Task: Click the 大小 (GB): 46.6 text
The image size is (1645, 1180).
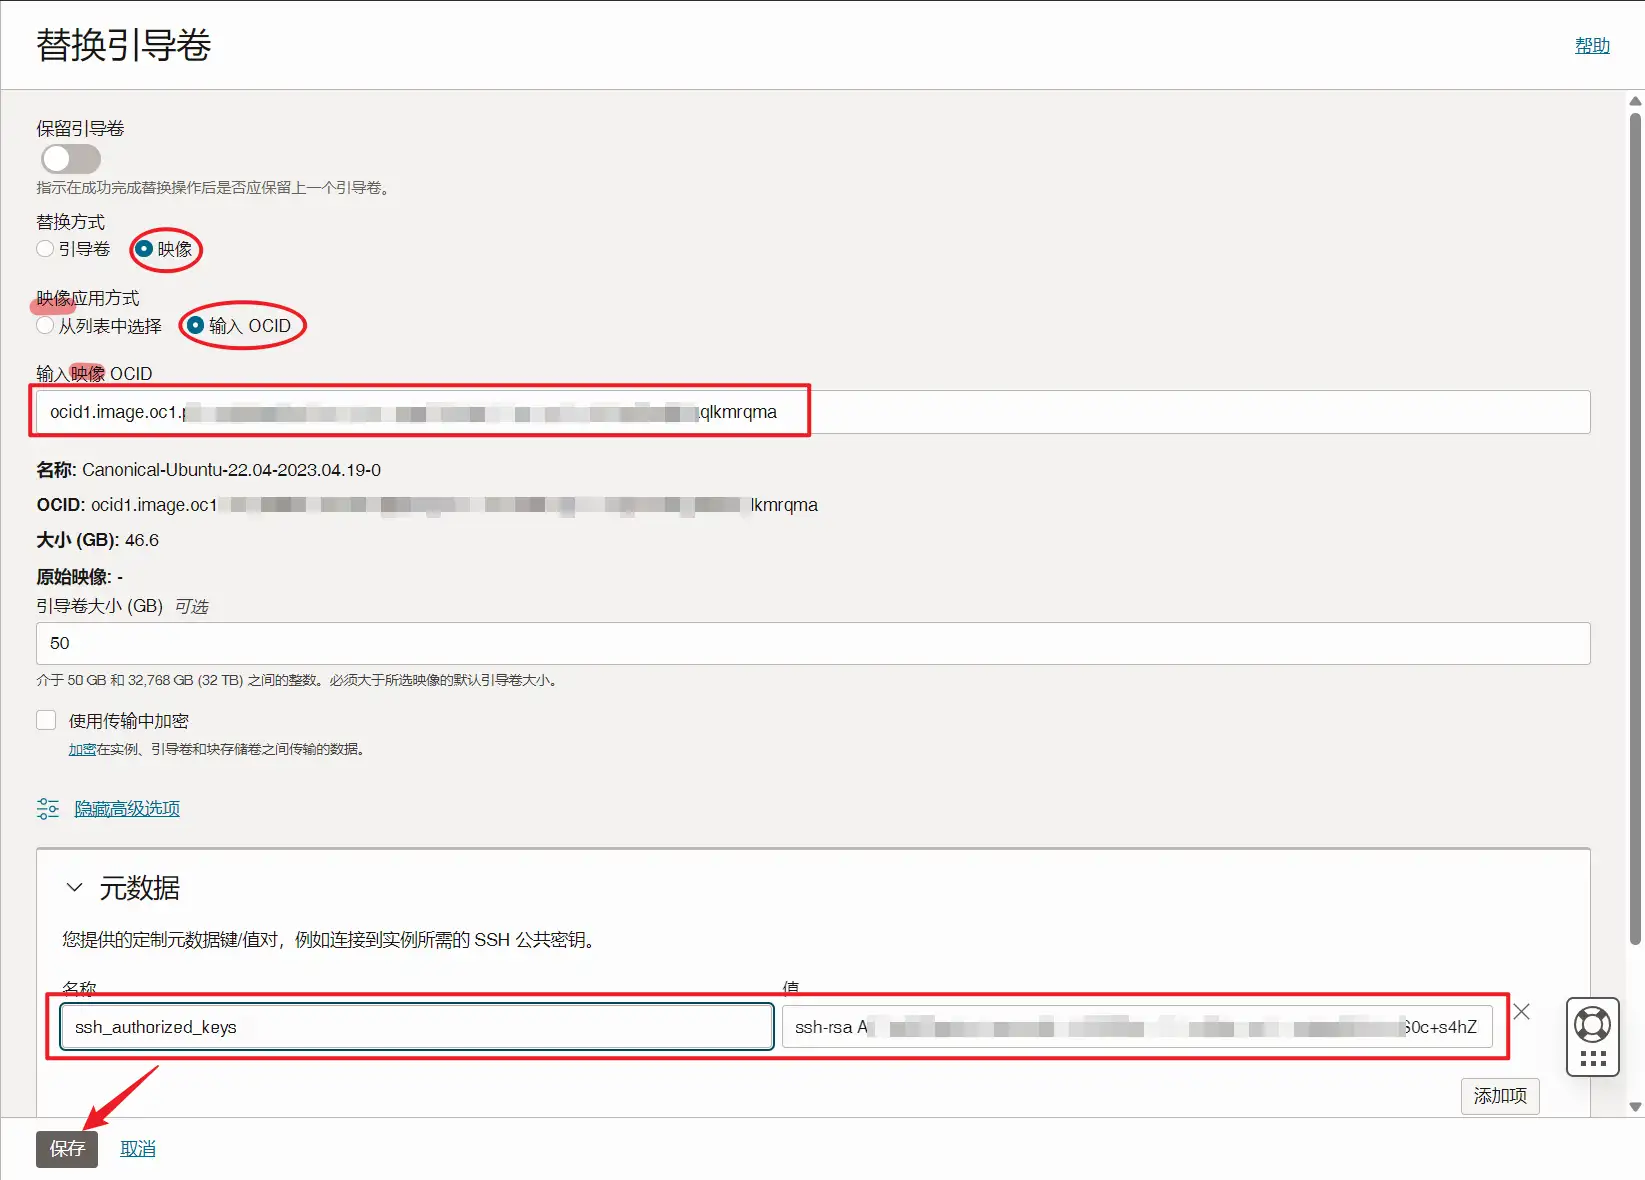Action: click(x=98, y=540)
